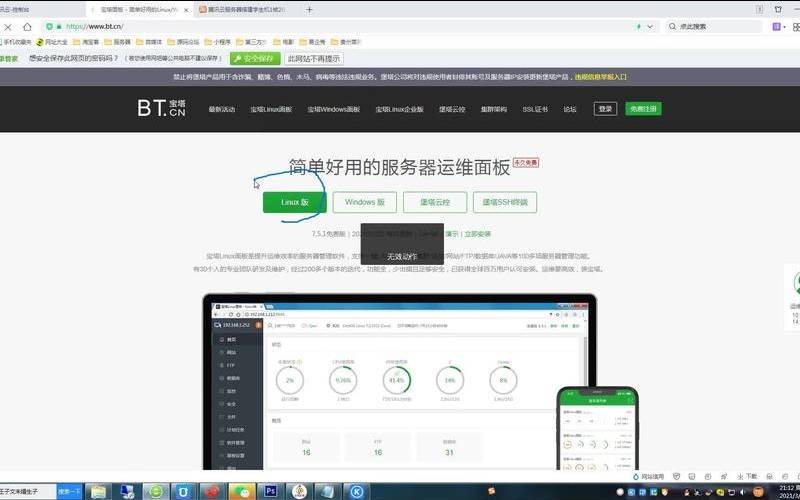Click the mobile phone app preview image
This screenshot has height=500, width=800.
click(x=597, y=429)
